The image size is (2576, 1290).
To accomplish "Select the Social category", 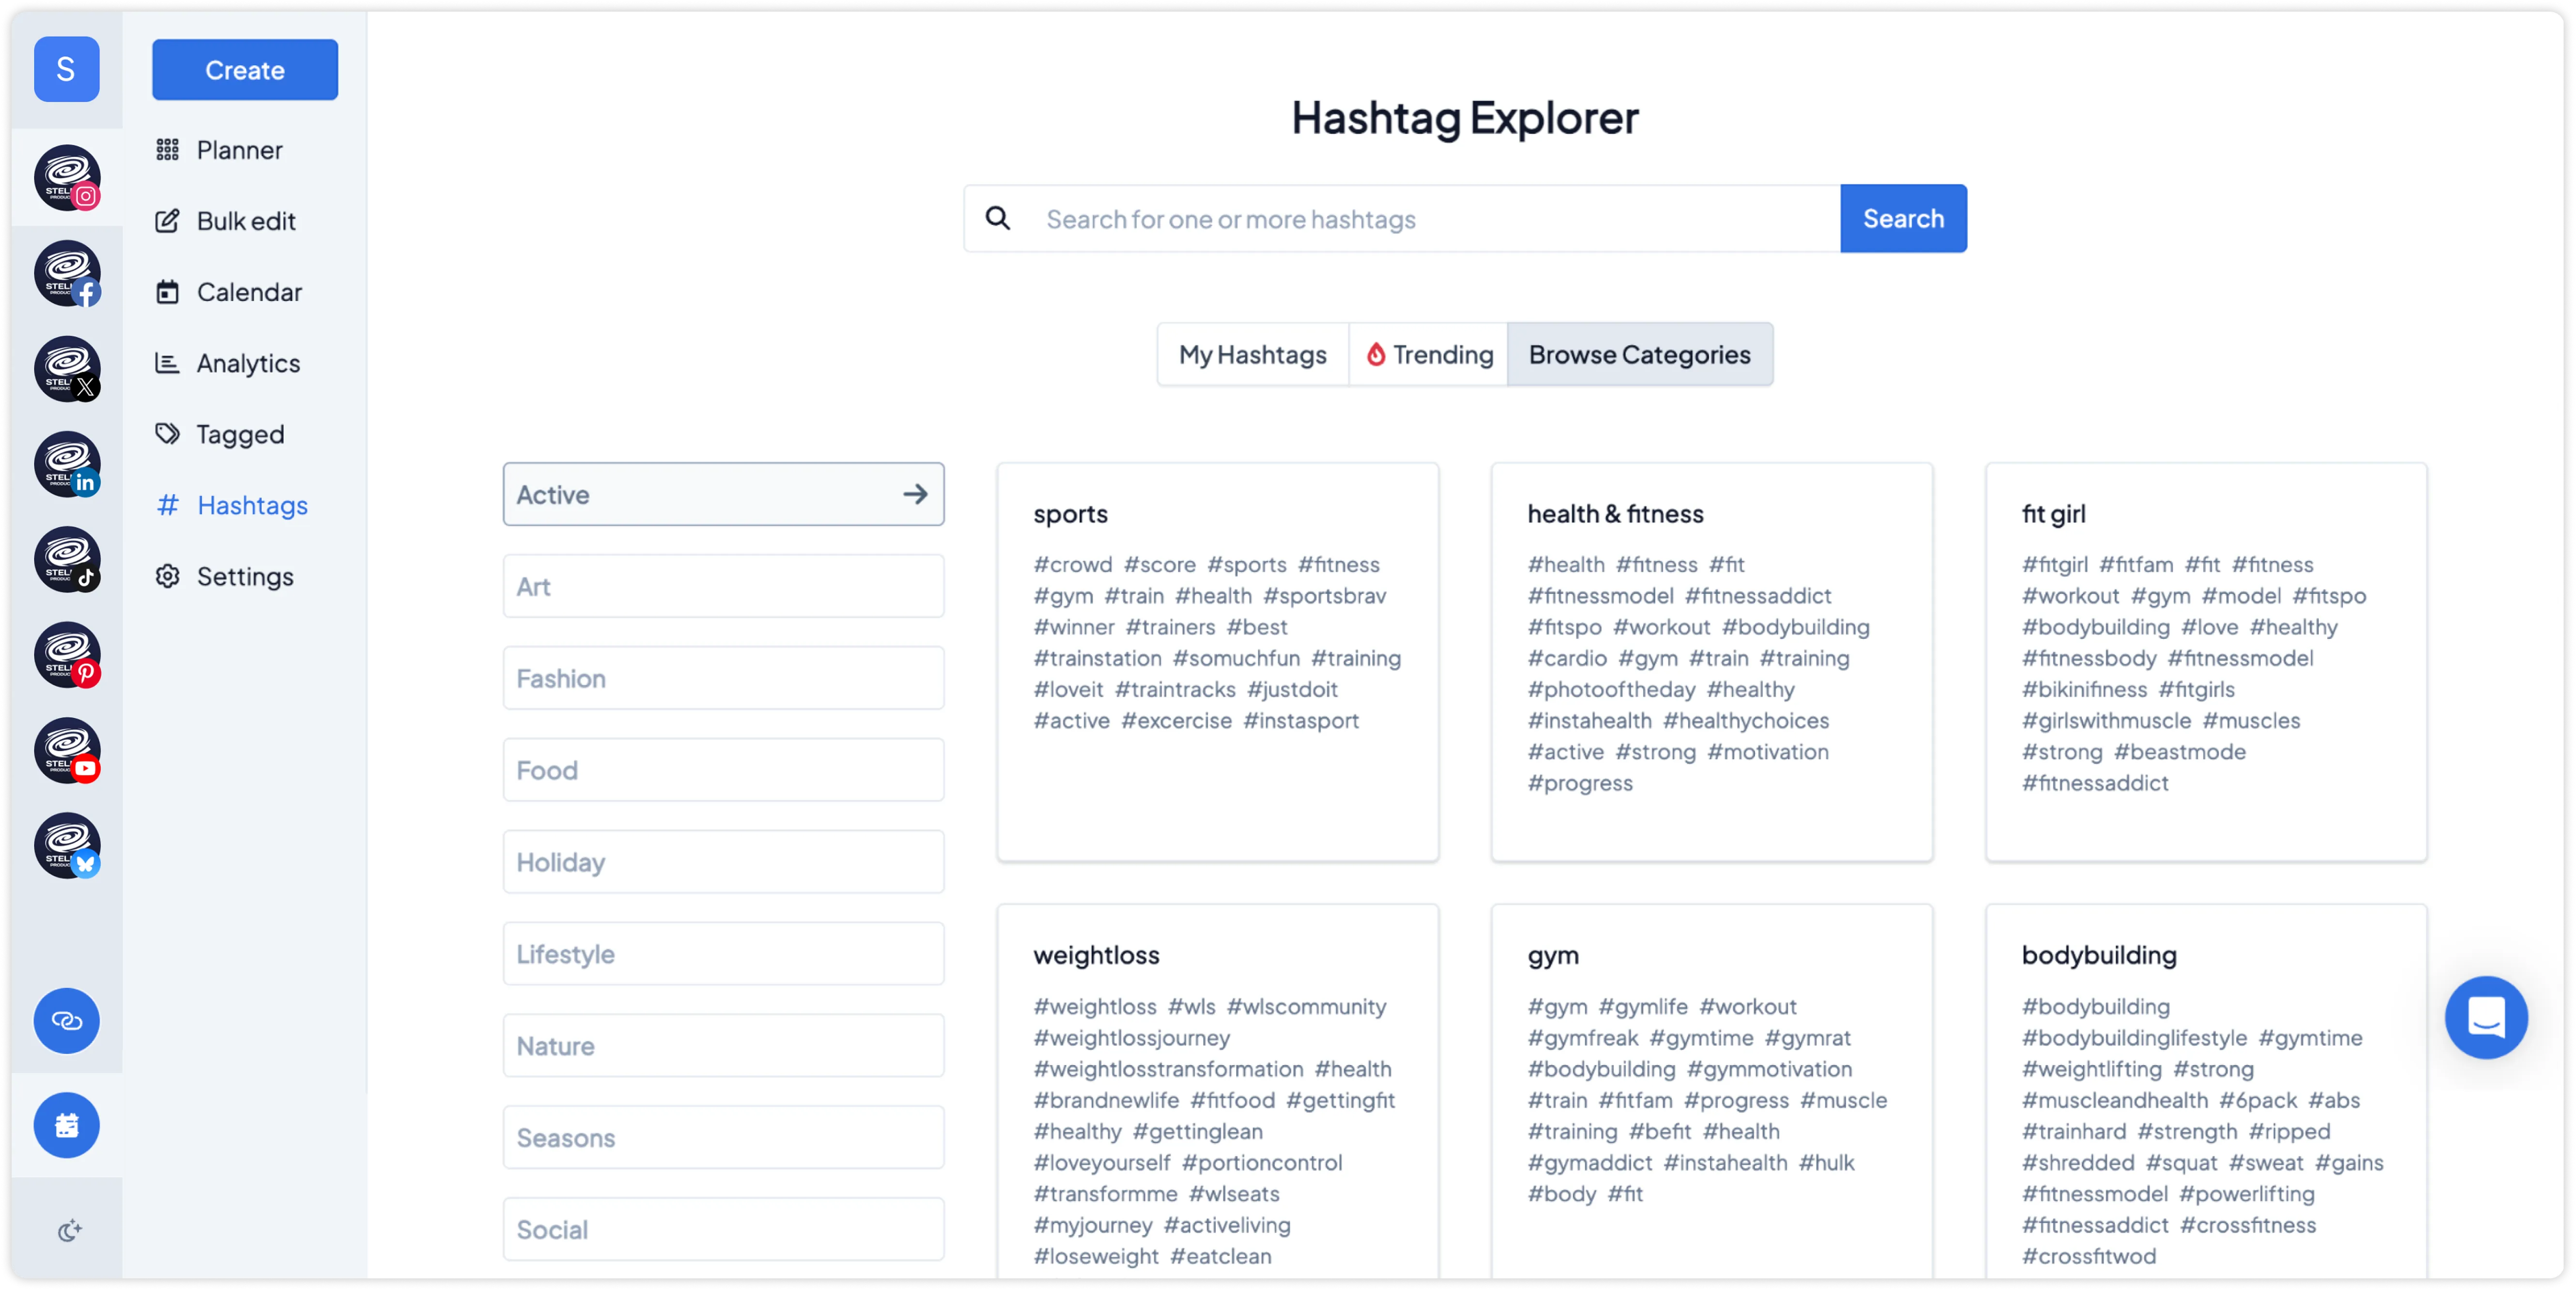I will pos(723,1230).
